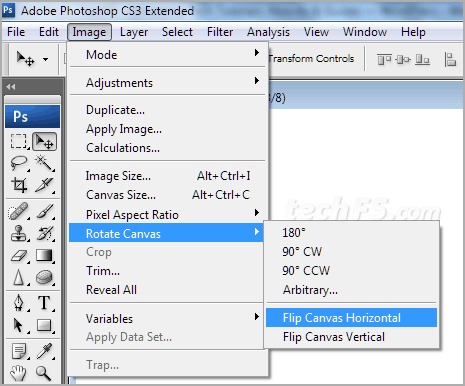
Task: Choose Arbitrary... rotation option
Action: (x=351, y=290)
